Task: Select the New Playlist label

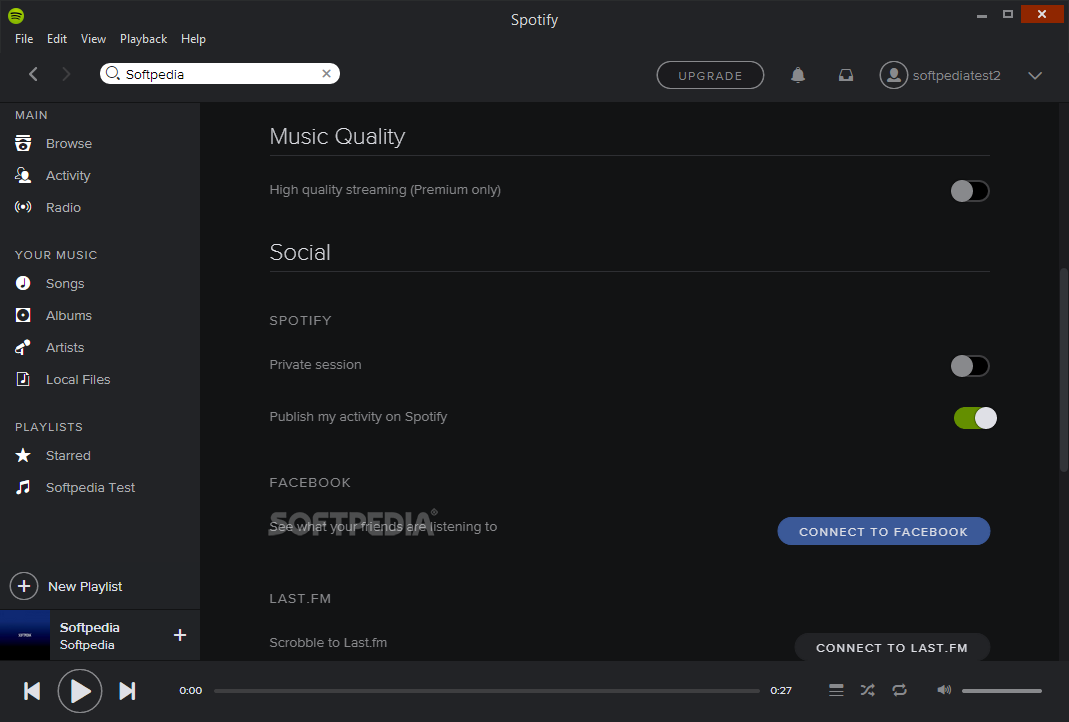Action: click(x=85, y=586)
